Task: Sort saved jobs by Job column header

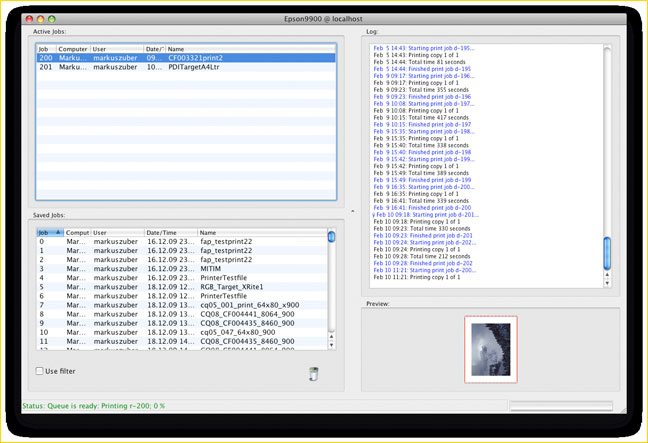Action: (x=50, y=233)
